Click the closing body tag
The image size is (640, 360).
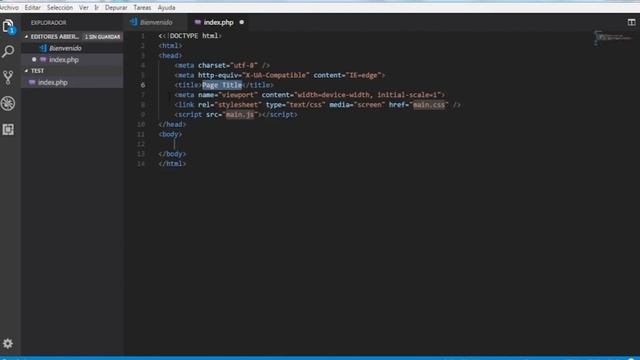pyautogui.click(x=172, y=154)
